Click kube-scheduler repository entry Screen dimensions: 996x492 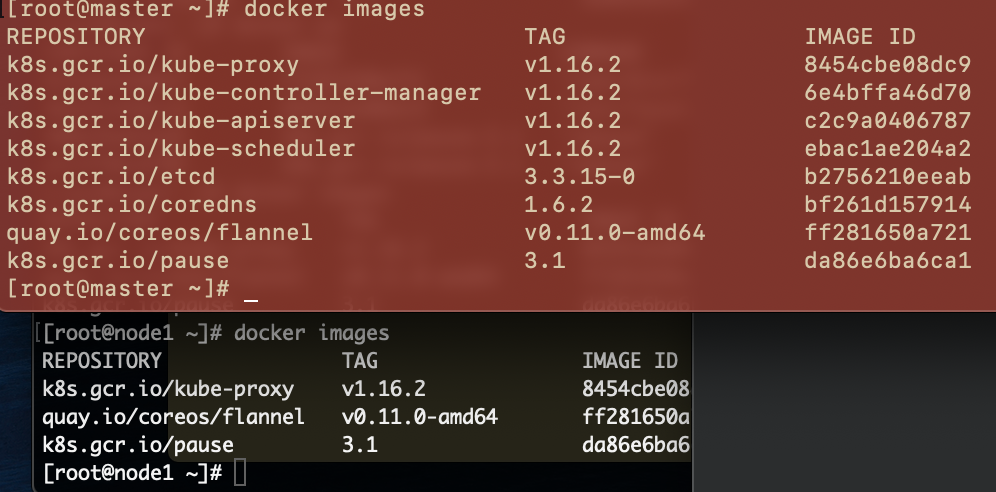tap(181, 149)
